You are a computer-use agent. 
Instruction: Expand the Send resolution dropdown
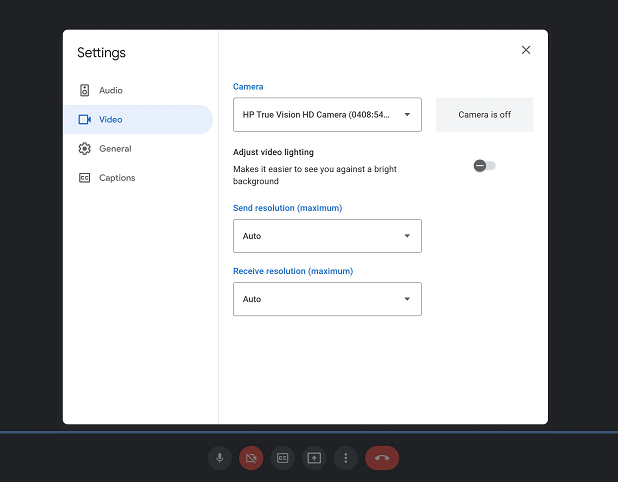327,236
